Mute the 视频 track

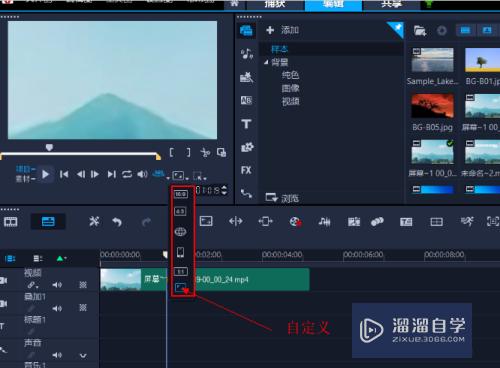tap(57, 285)
